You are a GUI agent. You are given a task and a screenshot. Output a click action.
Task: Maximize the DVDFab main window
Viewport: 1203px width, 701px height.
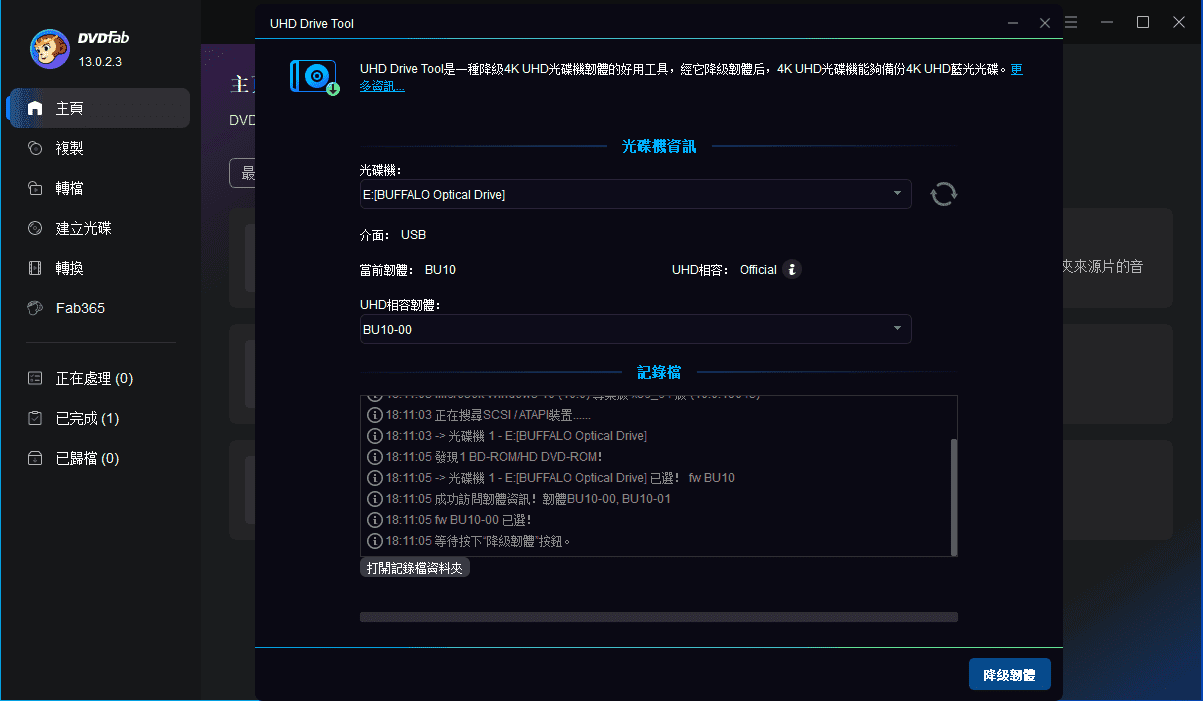(x=1143, y=22)
